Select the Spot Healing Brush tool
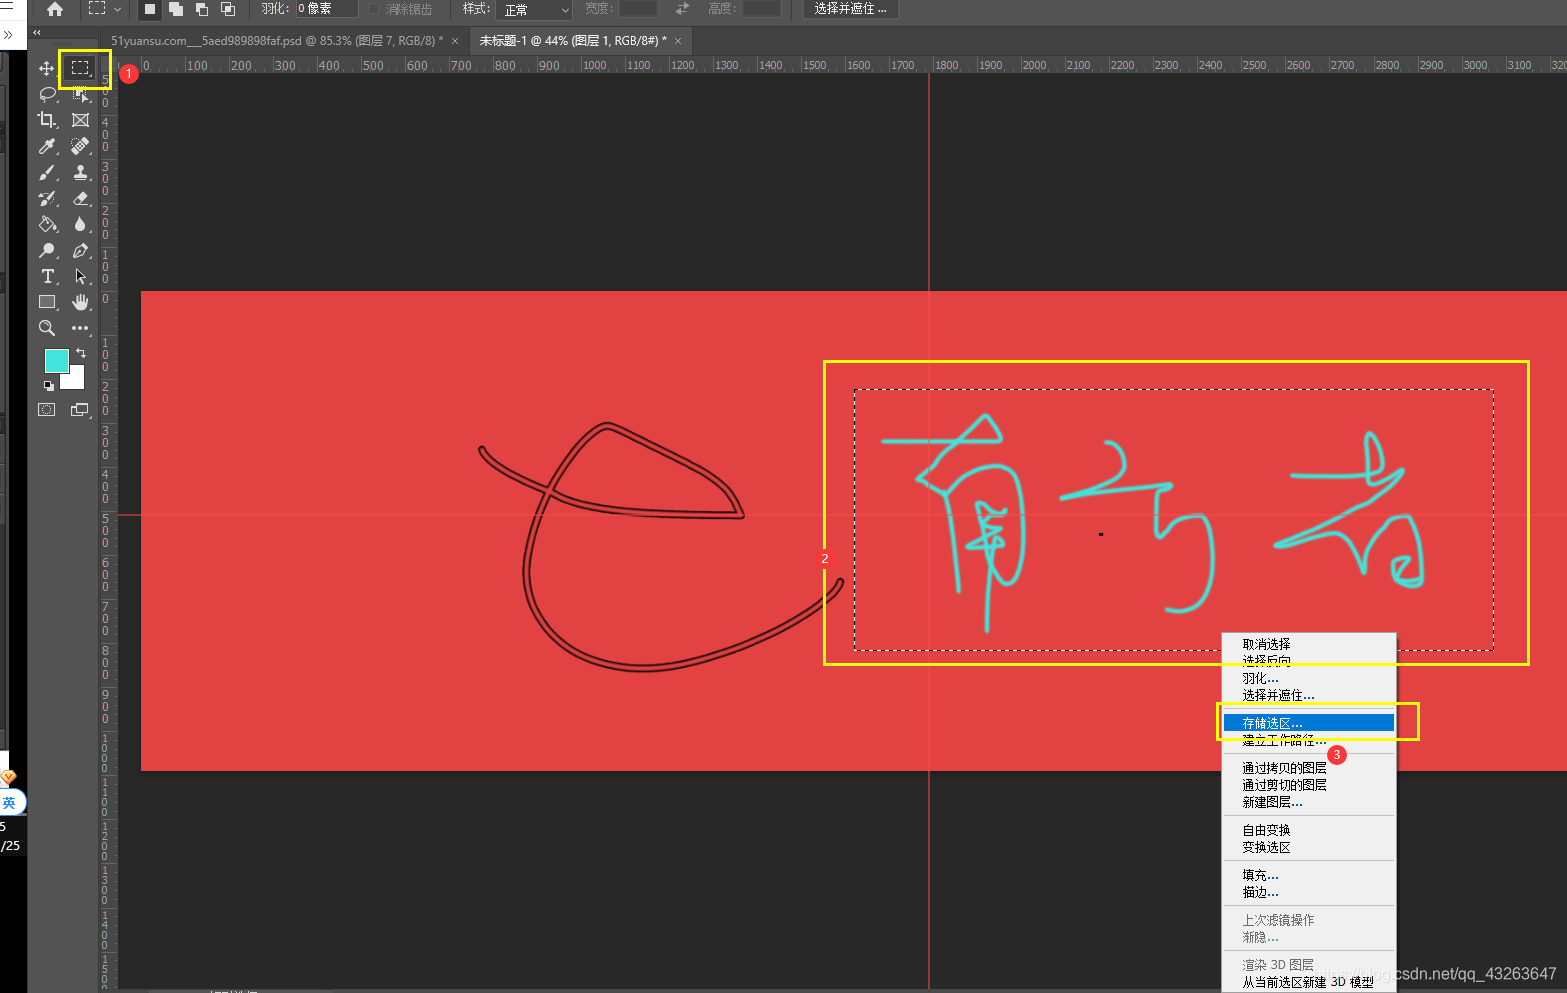This screenshot has height=993, width=1567. [x=80, y=146]
